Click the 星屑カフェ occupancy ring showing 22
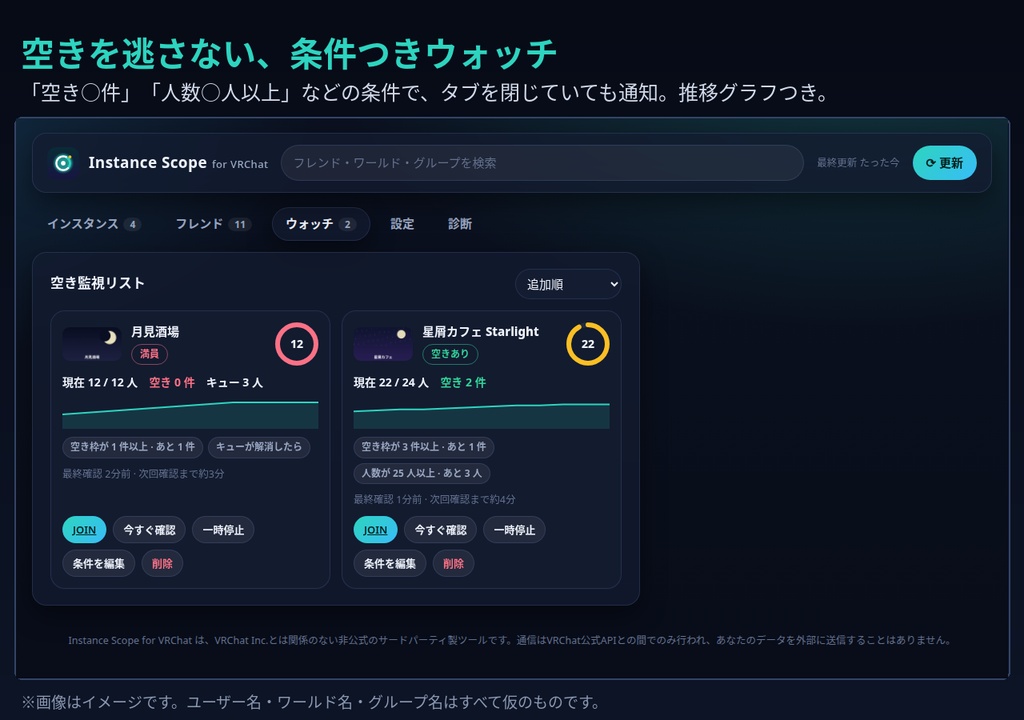 [588, 344]
